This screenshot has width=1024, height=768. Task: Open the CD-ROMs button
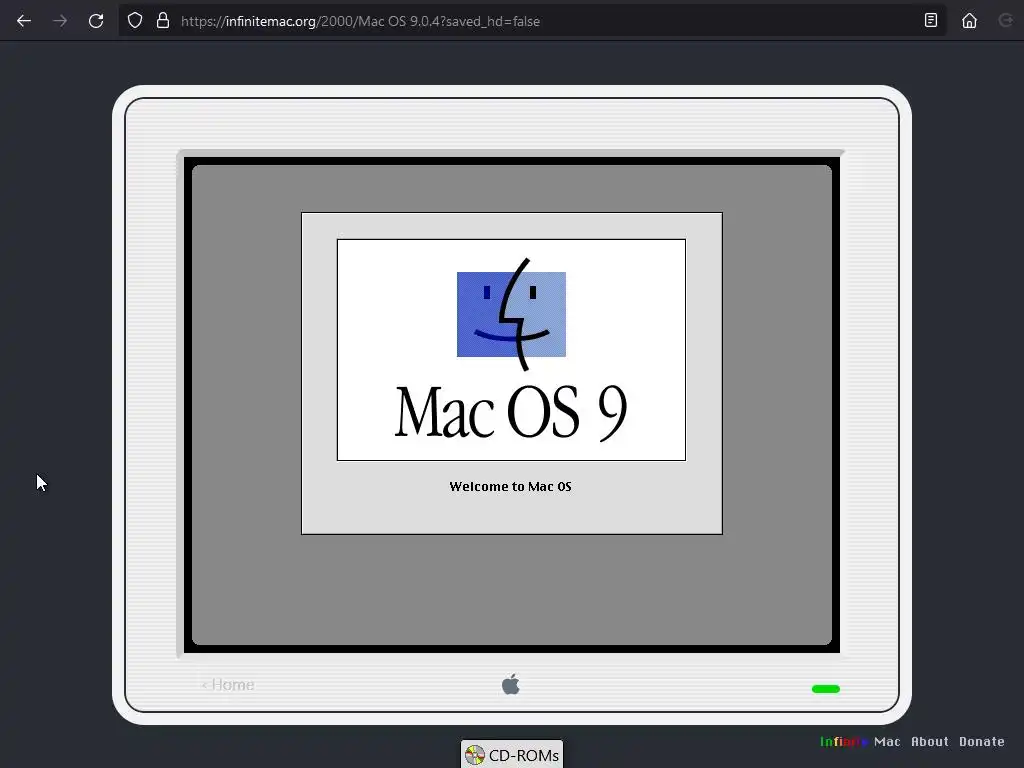click(512, 755)
